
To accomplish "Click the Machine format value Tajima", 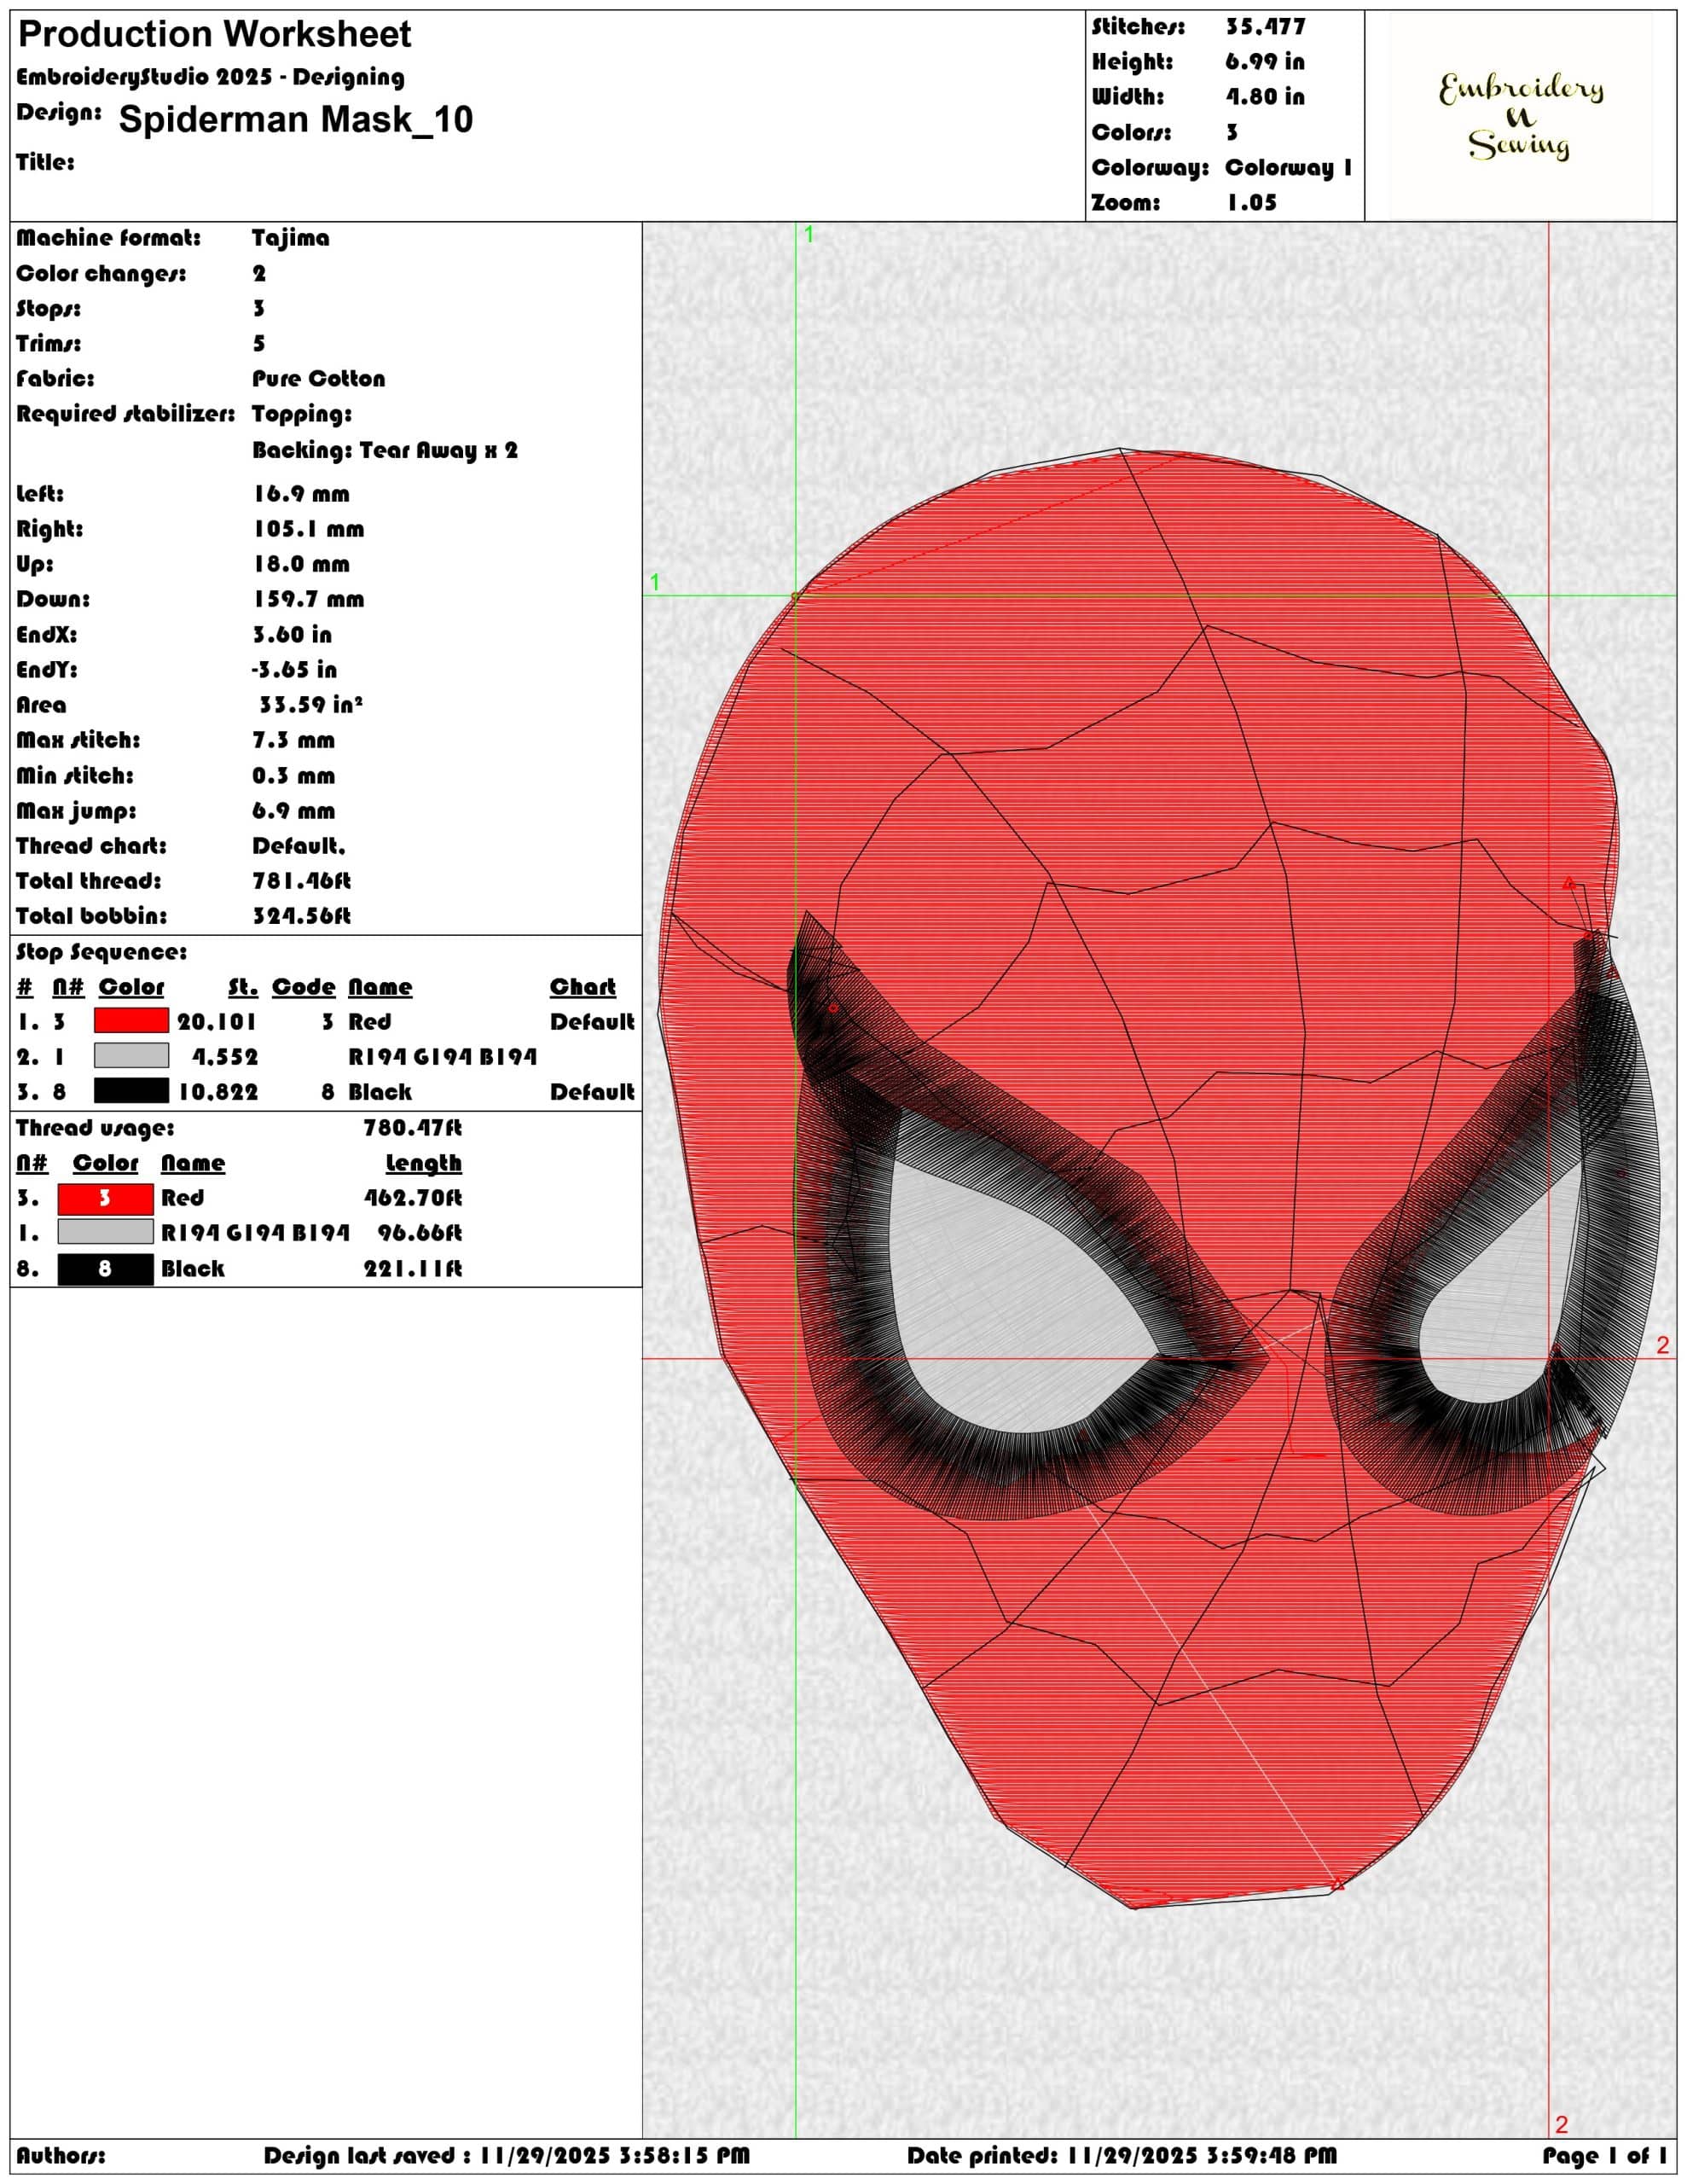I will click(x=290, y=238).
